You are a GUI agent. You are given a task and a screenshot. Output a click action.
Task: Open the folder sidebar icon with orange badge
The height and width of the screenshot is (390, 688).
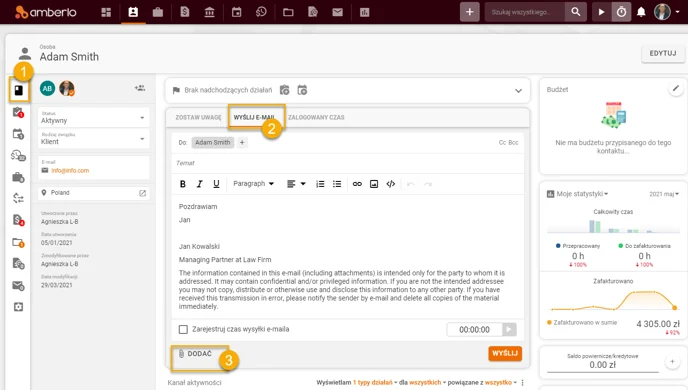point(18,242)
